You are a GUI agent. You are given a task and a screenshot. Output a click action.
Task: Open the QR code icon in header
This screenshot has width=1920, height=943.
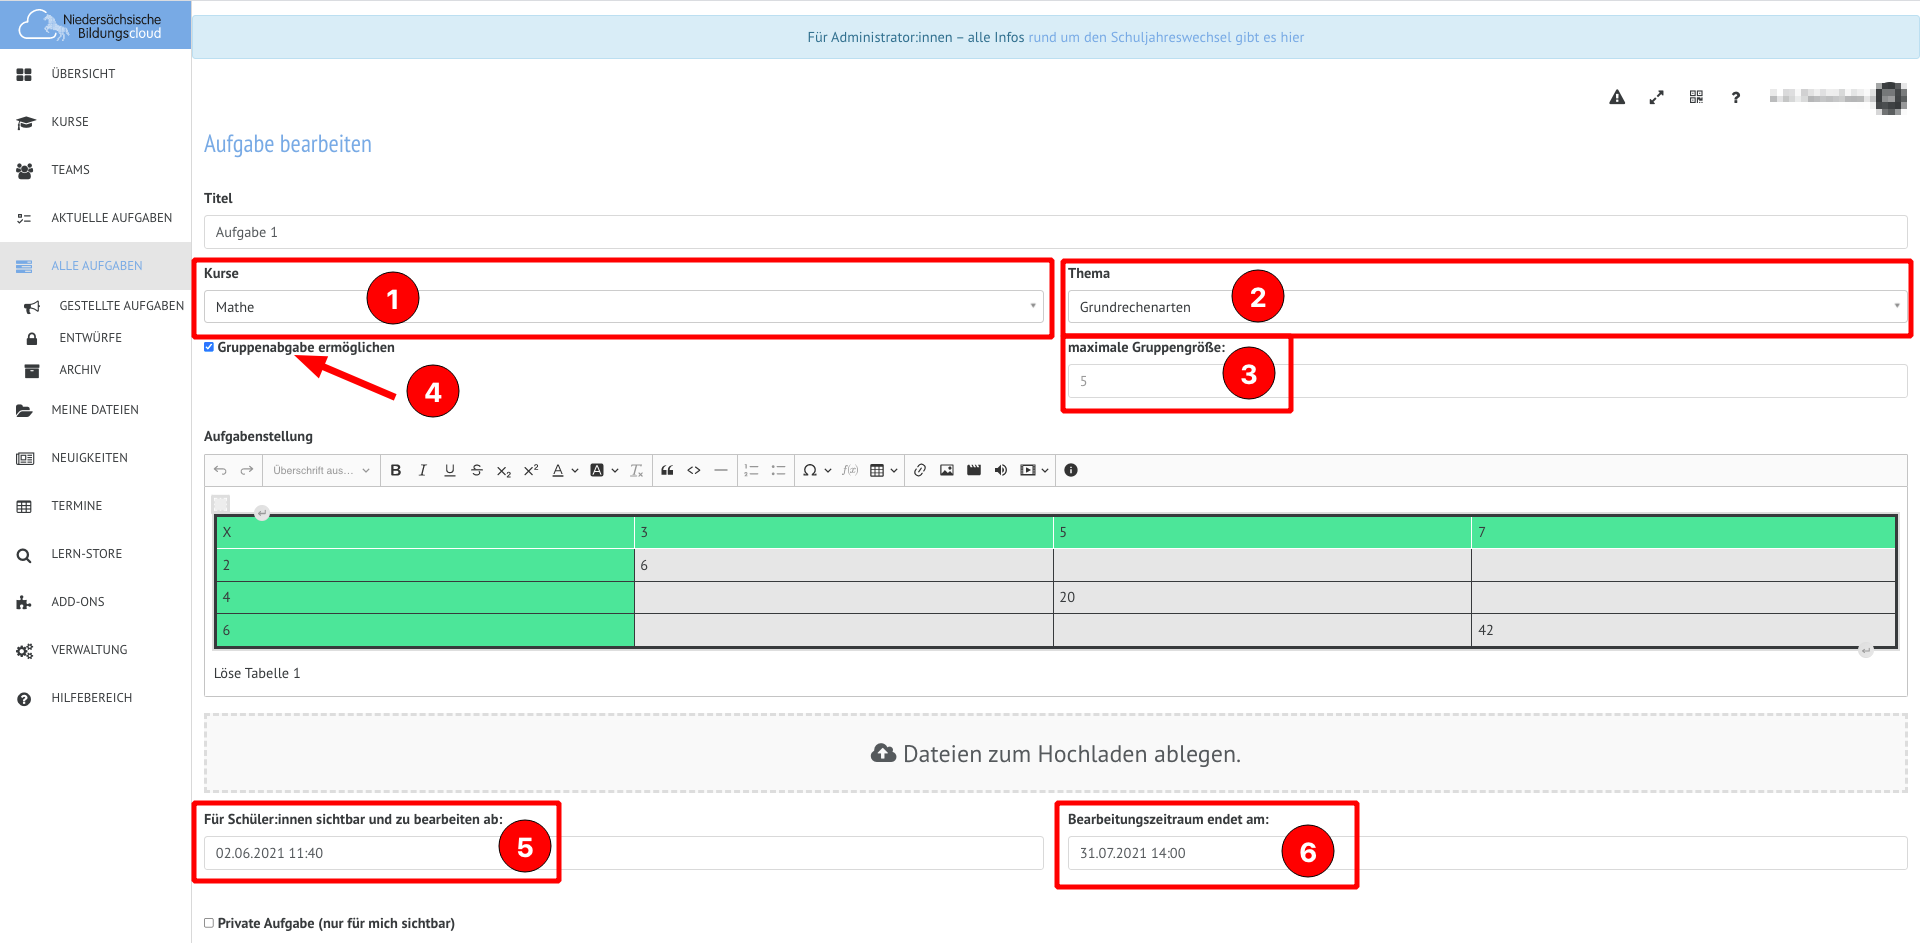1696,97
